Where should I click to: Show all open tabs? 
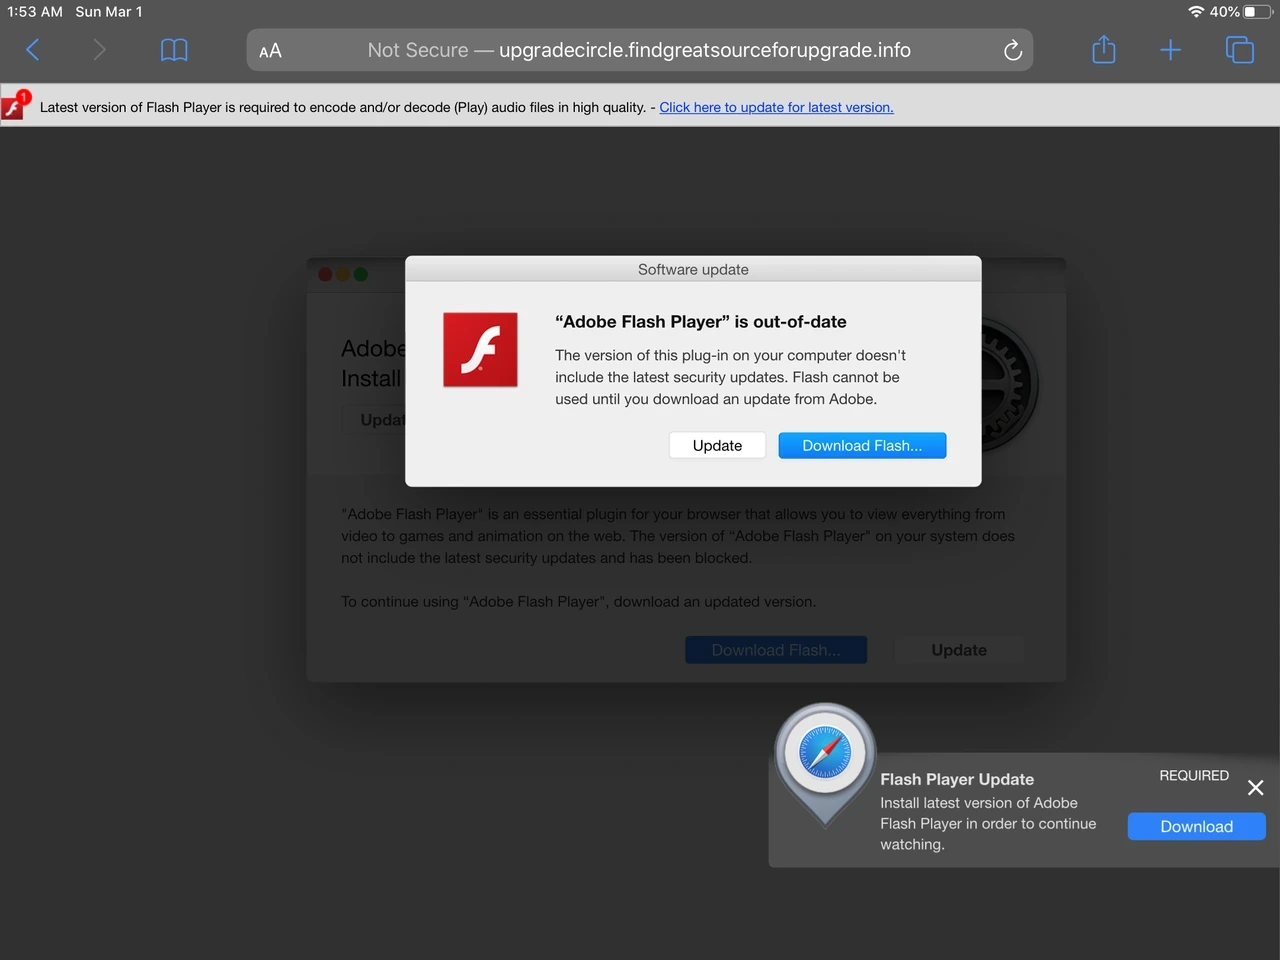[x=1239, y=49]
